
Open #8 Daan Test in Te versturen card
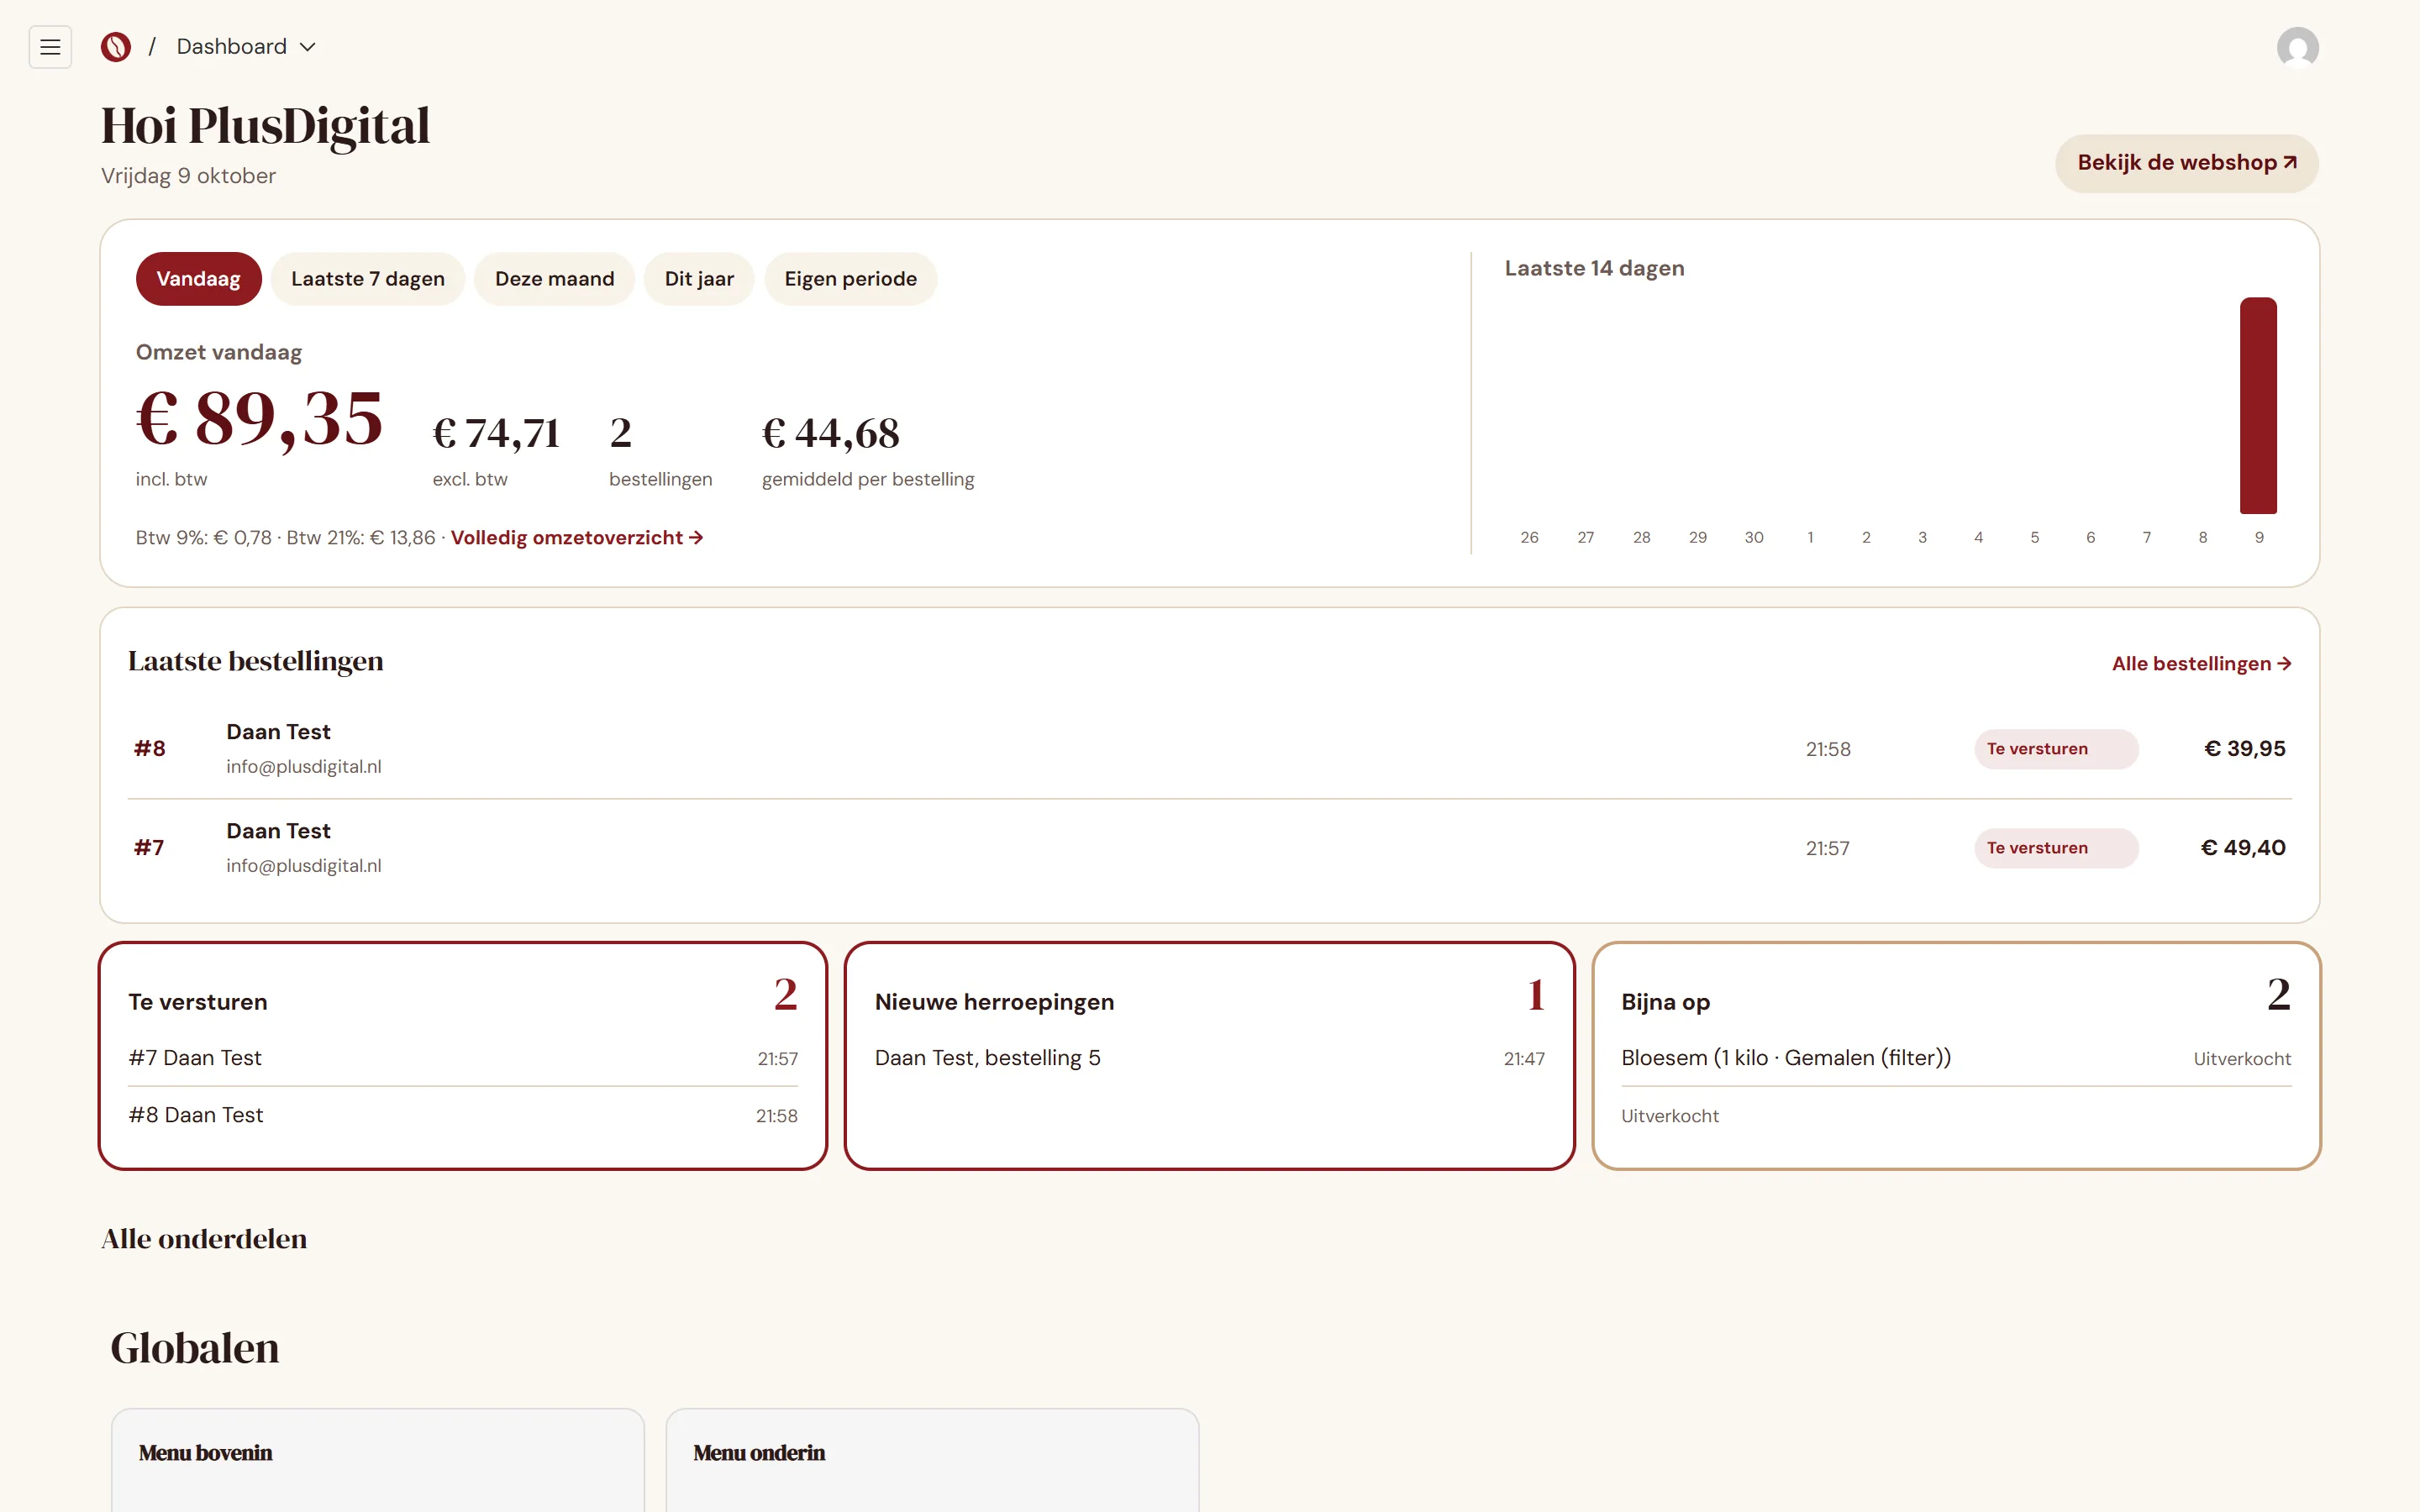click(463, 1115)
